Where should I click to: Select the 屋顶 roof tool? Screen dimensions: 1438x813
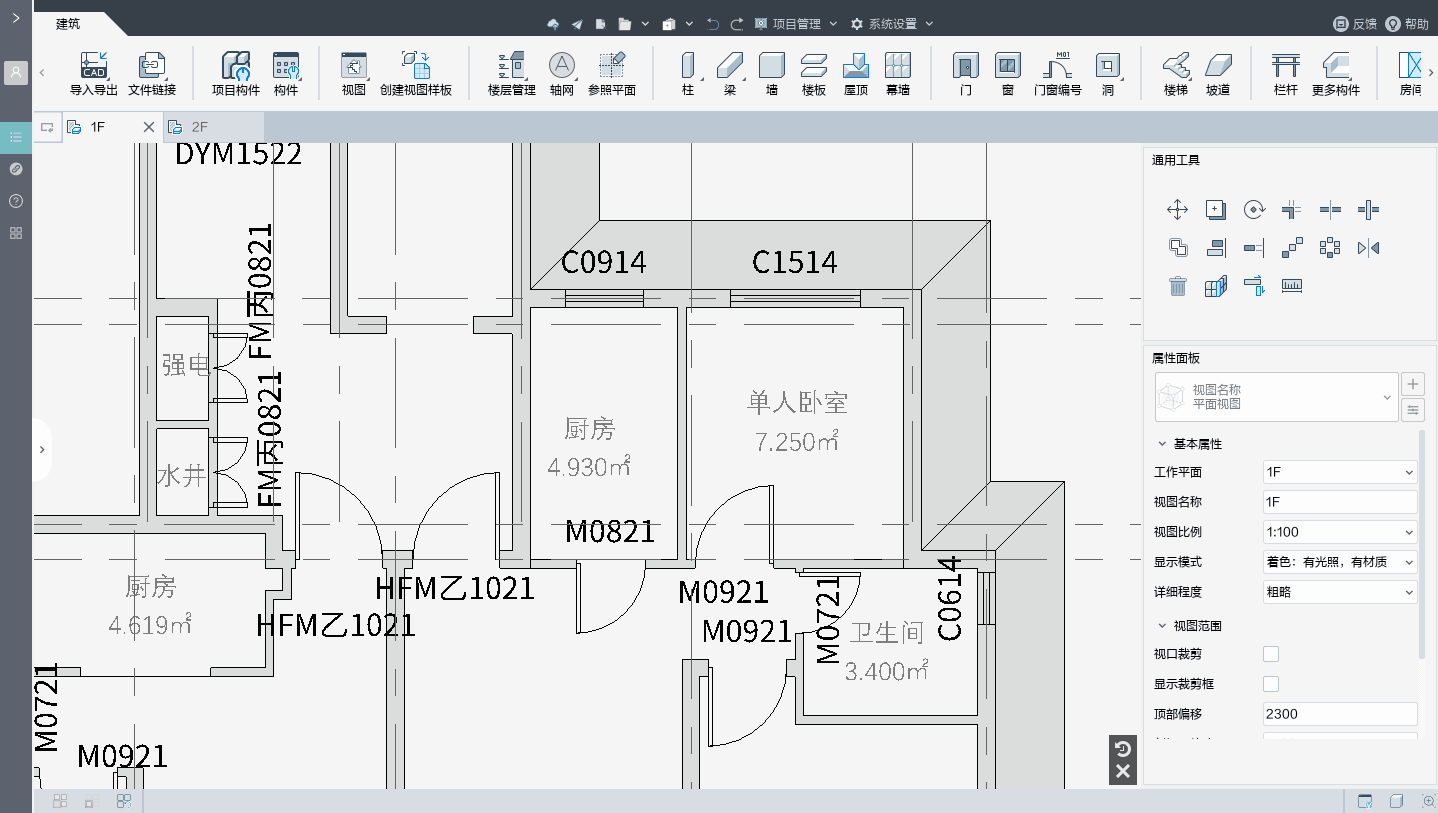tap(856, 74)
